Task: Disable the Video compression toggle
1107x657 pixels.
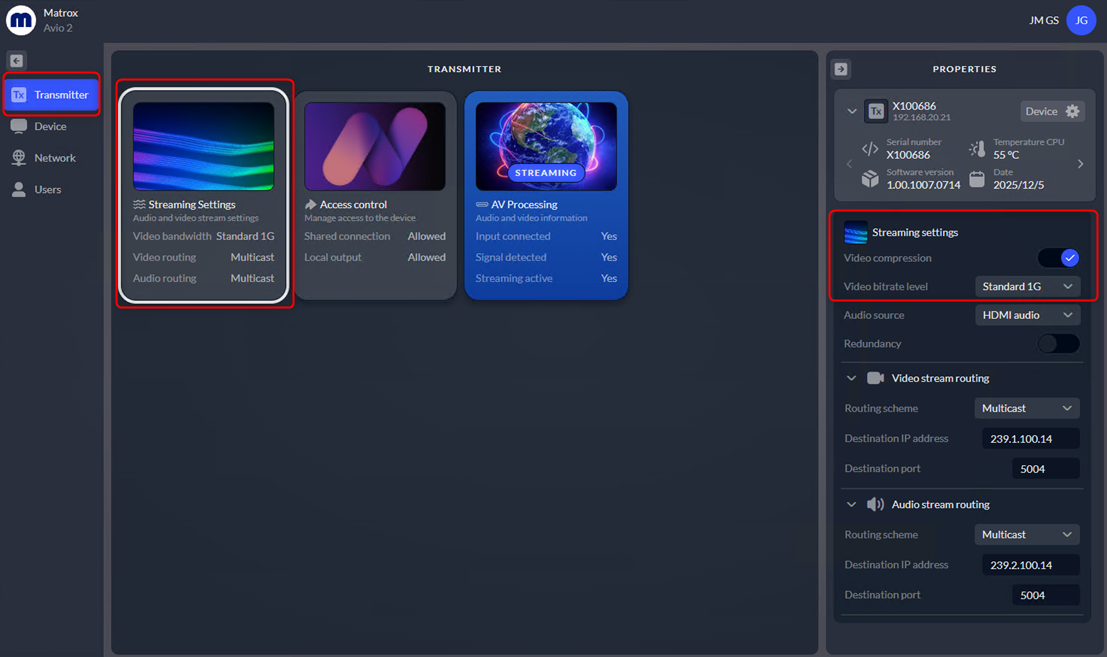Action: tap(1058, 258)
